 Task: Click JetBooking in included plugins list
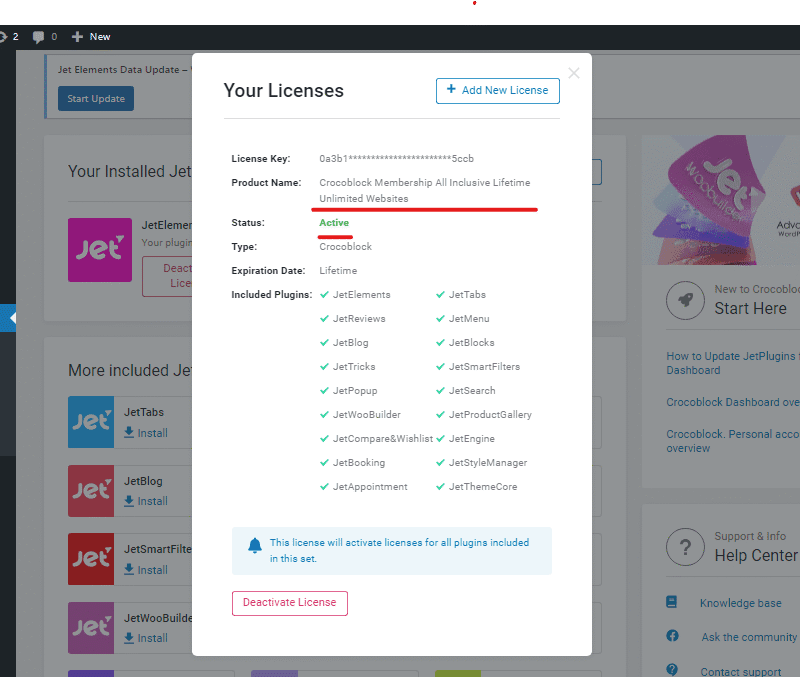click(x=359, y=463)
